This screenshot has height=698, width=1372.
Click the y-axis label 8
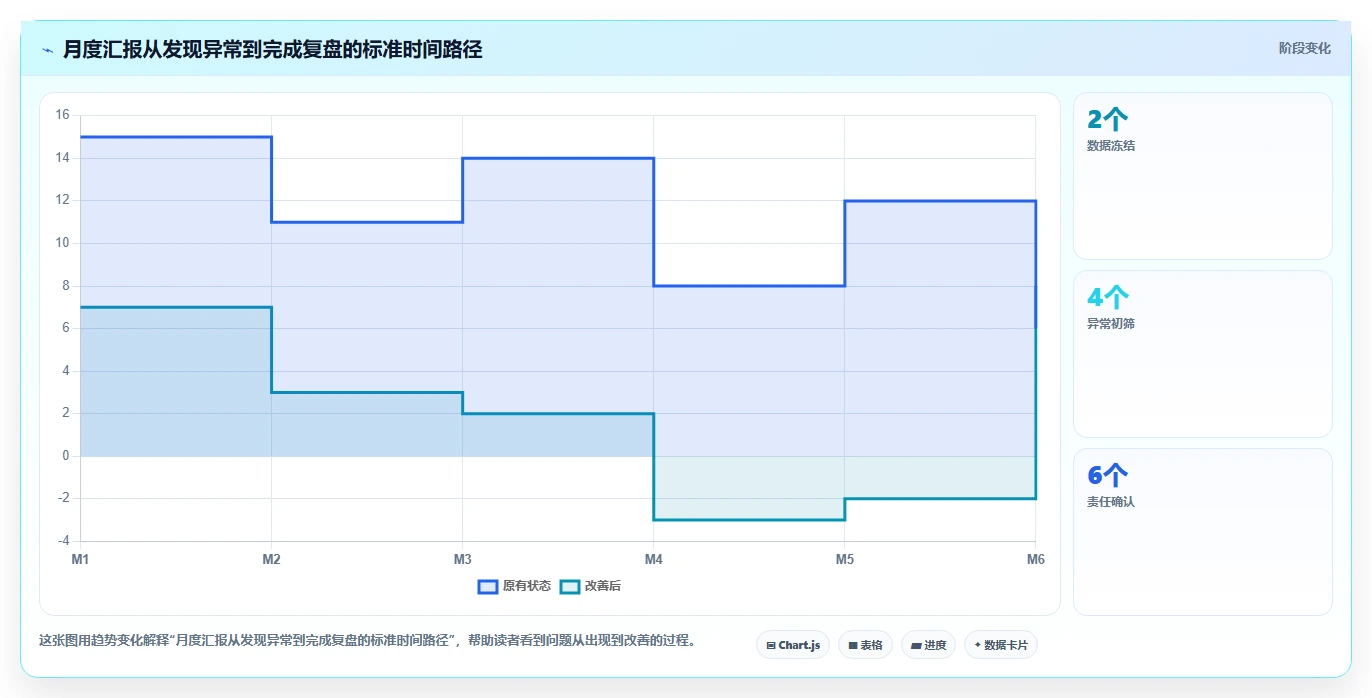(x=65, y=286)
